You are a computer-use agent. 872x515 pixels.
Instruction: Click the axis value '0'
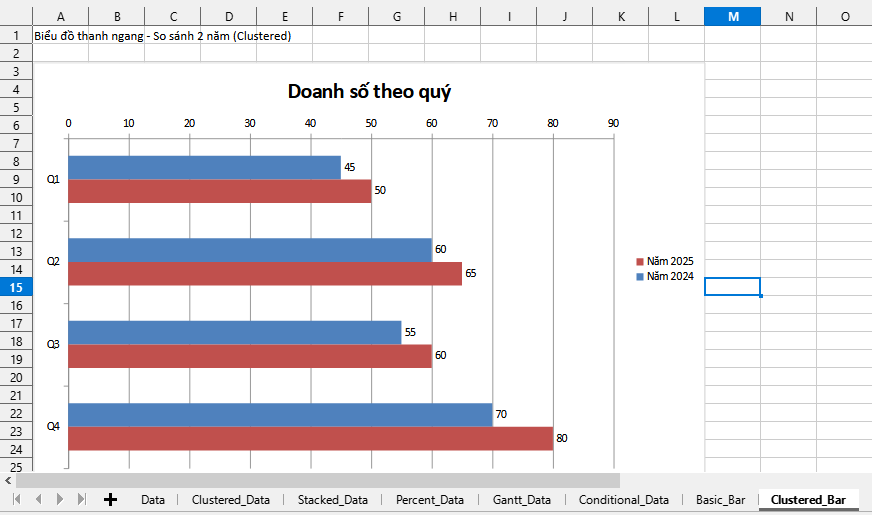pos(68,123)
